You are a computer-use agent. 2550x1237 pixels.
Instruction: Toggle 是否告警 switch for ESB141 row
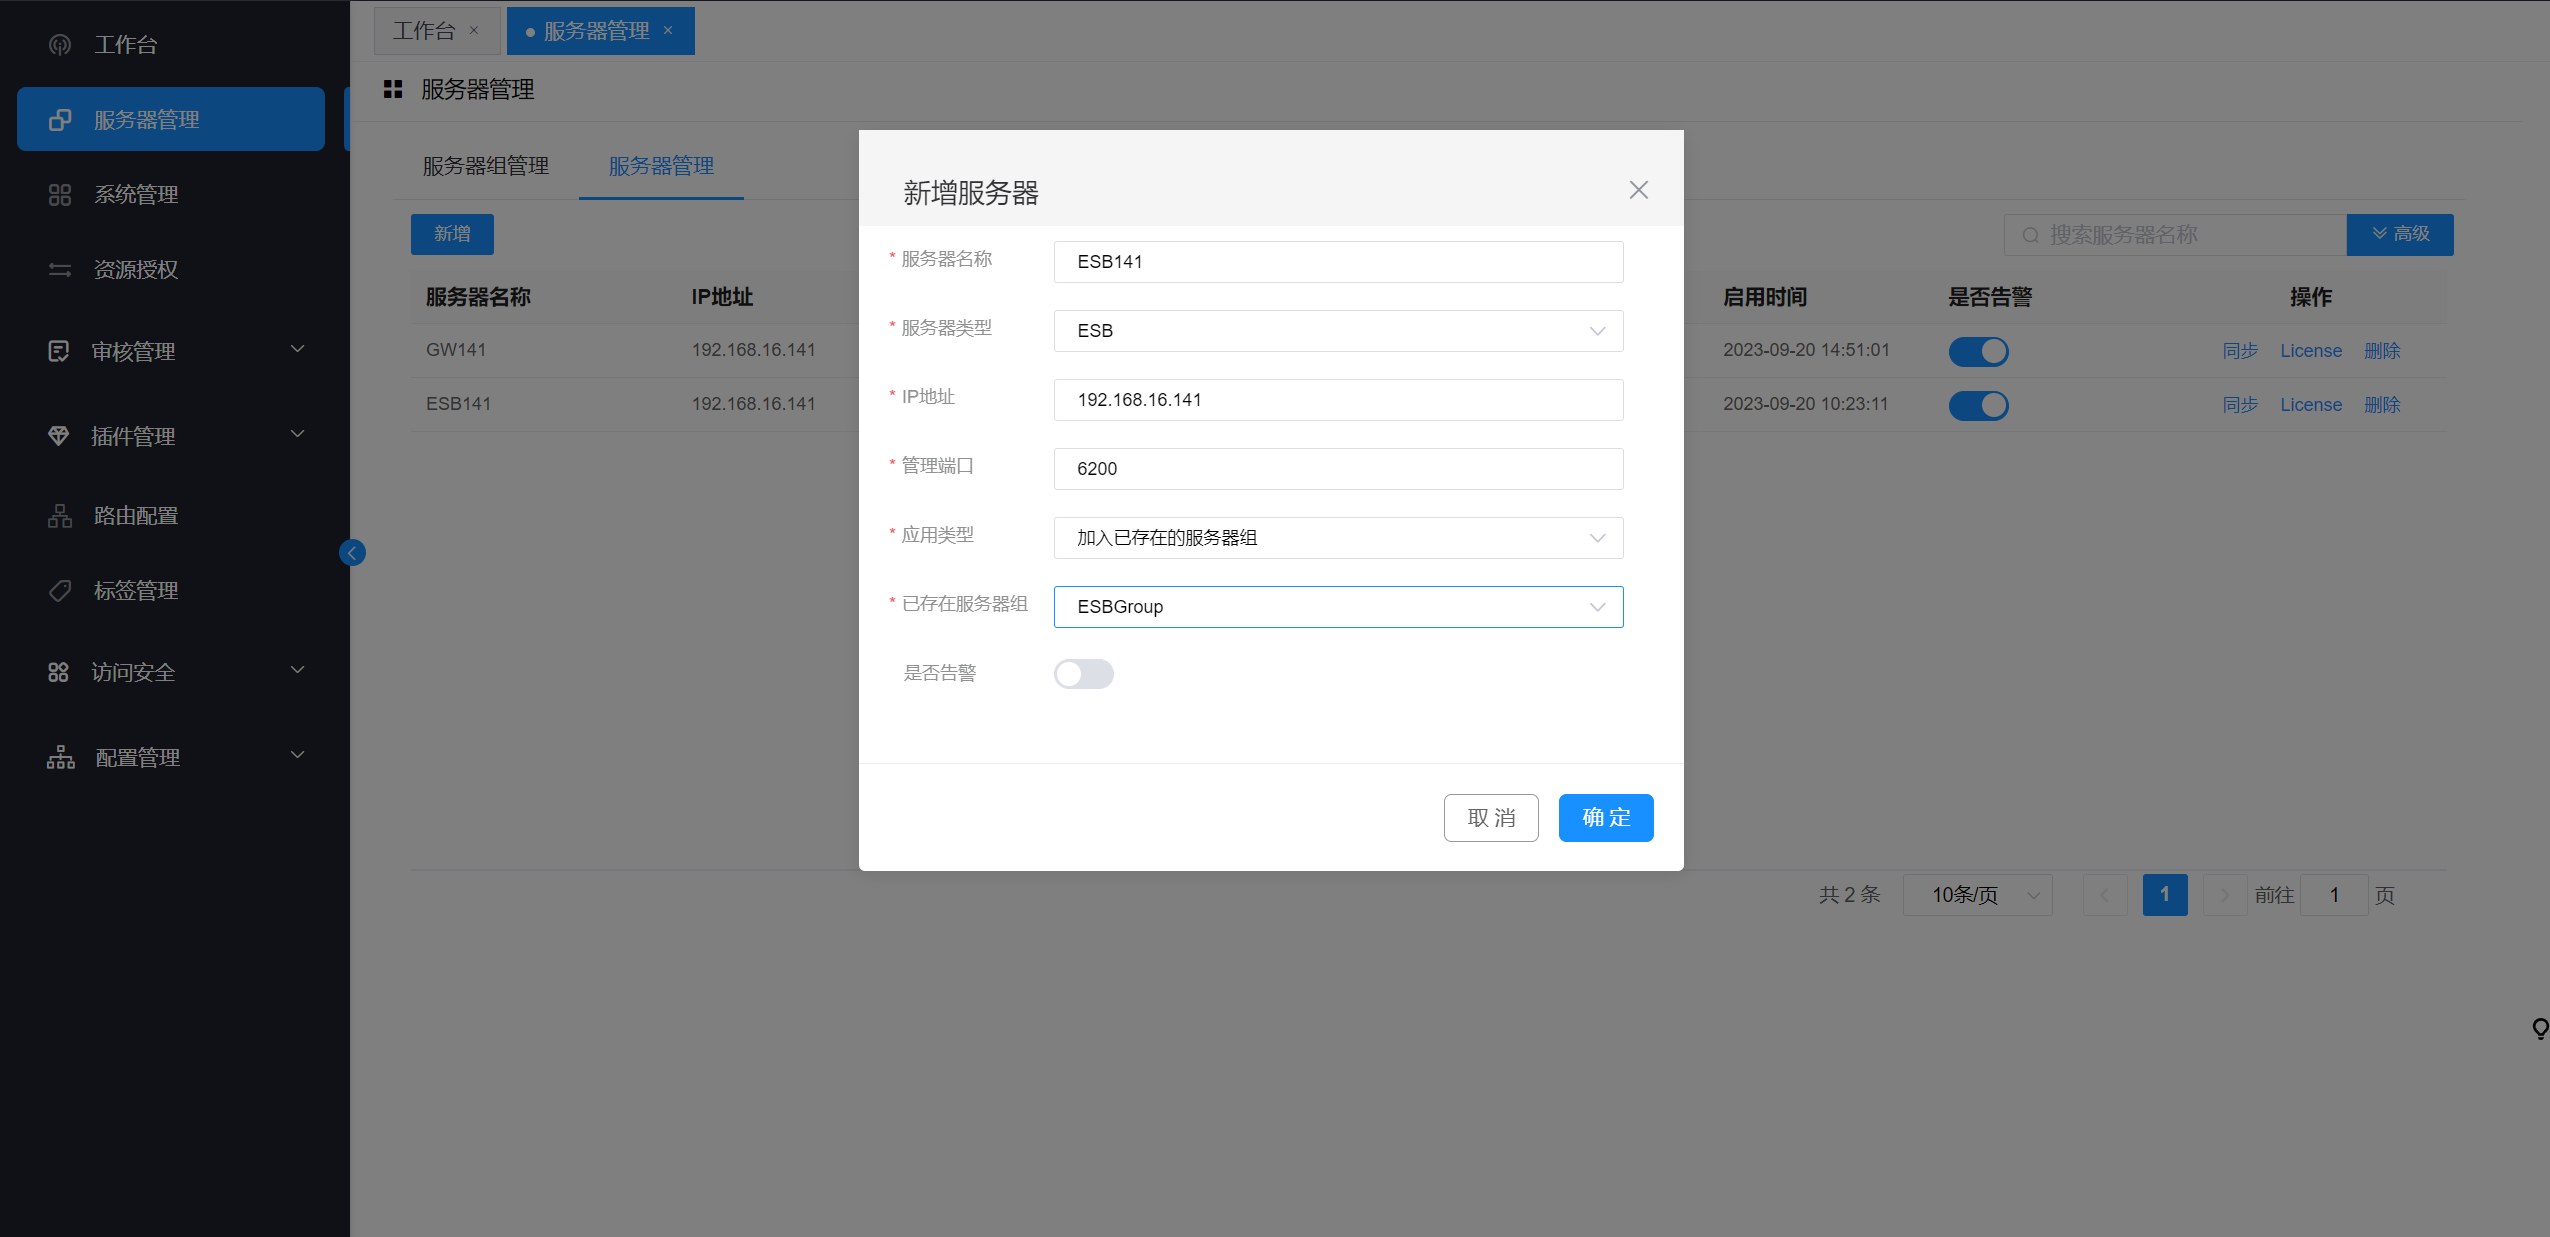tap(1977, 405)
